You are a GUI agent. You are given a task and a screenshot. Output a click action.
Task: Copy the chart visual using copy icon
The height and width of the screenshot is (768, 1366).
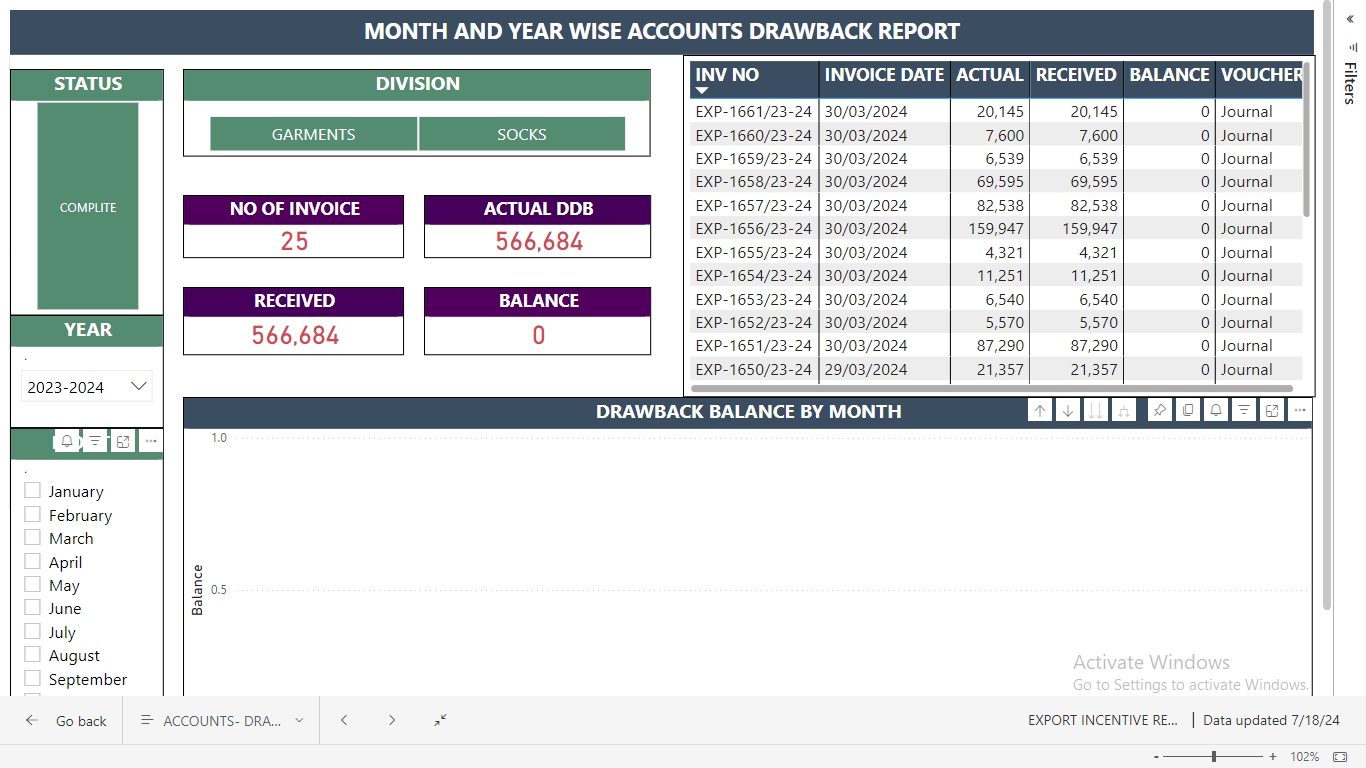tap(1188, 411)
